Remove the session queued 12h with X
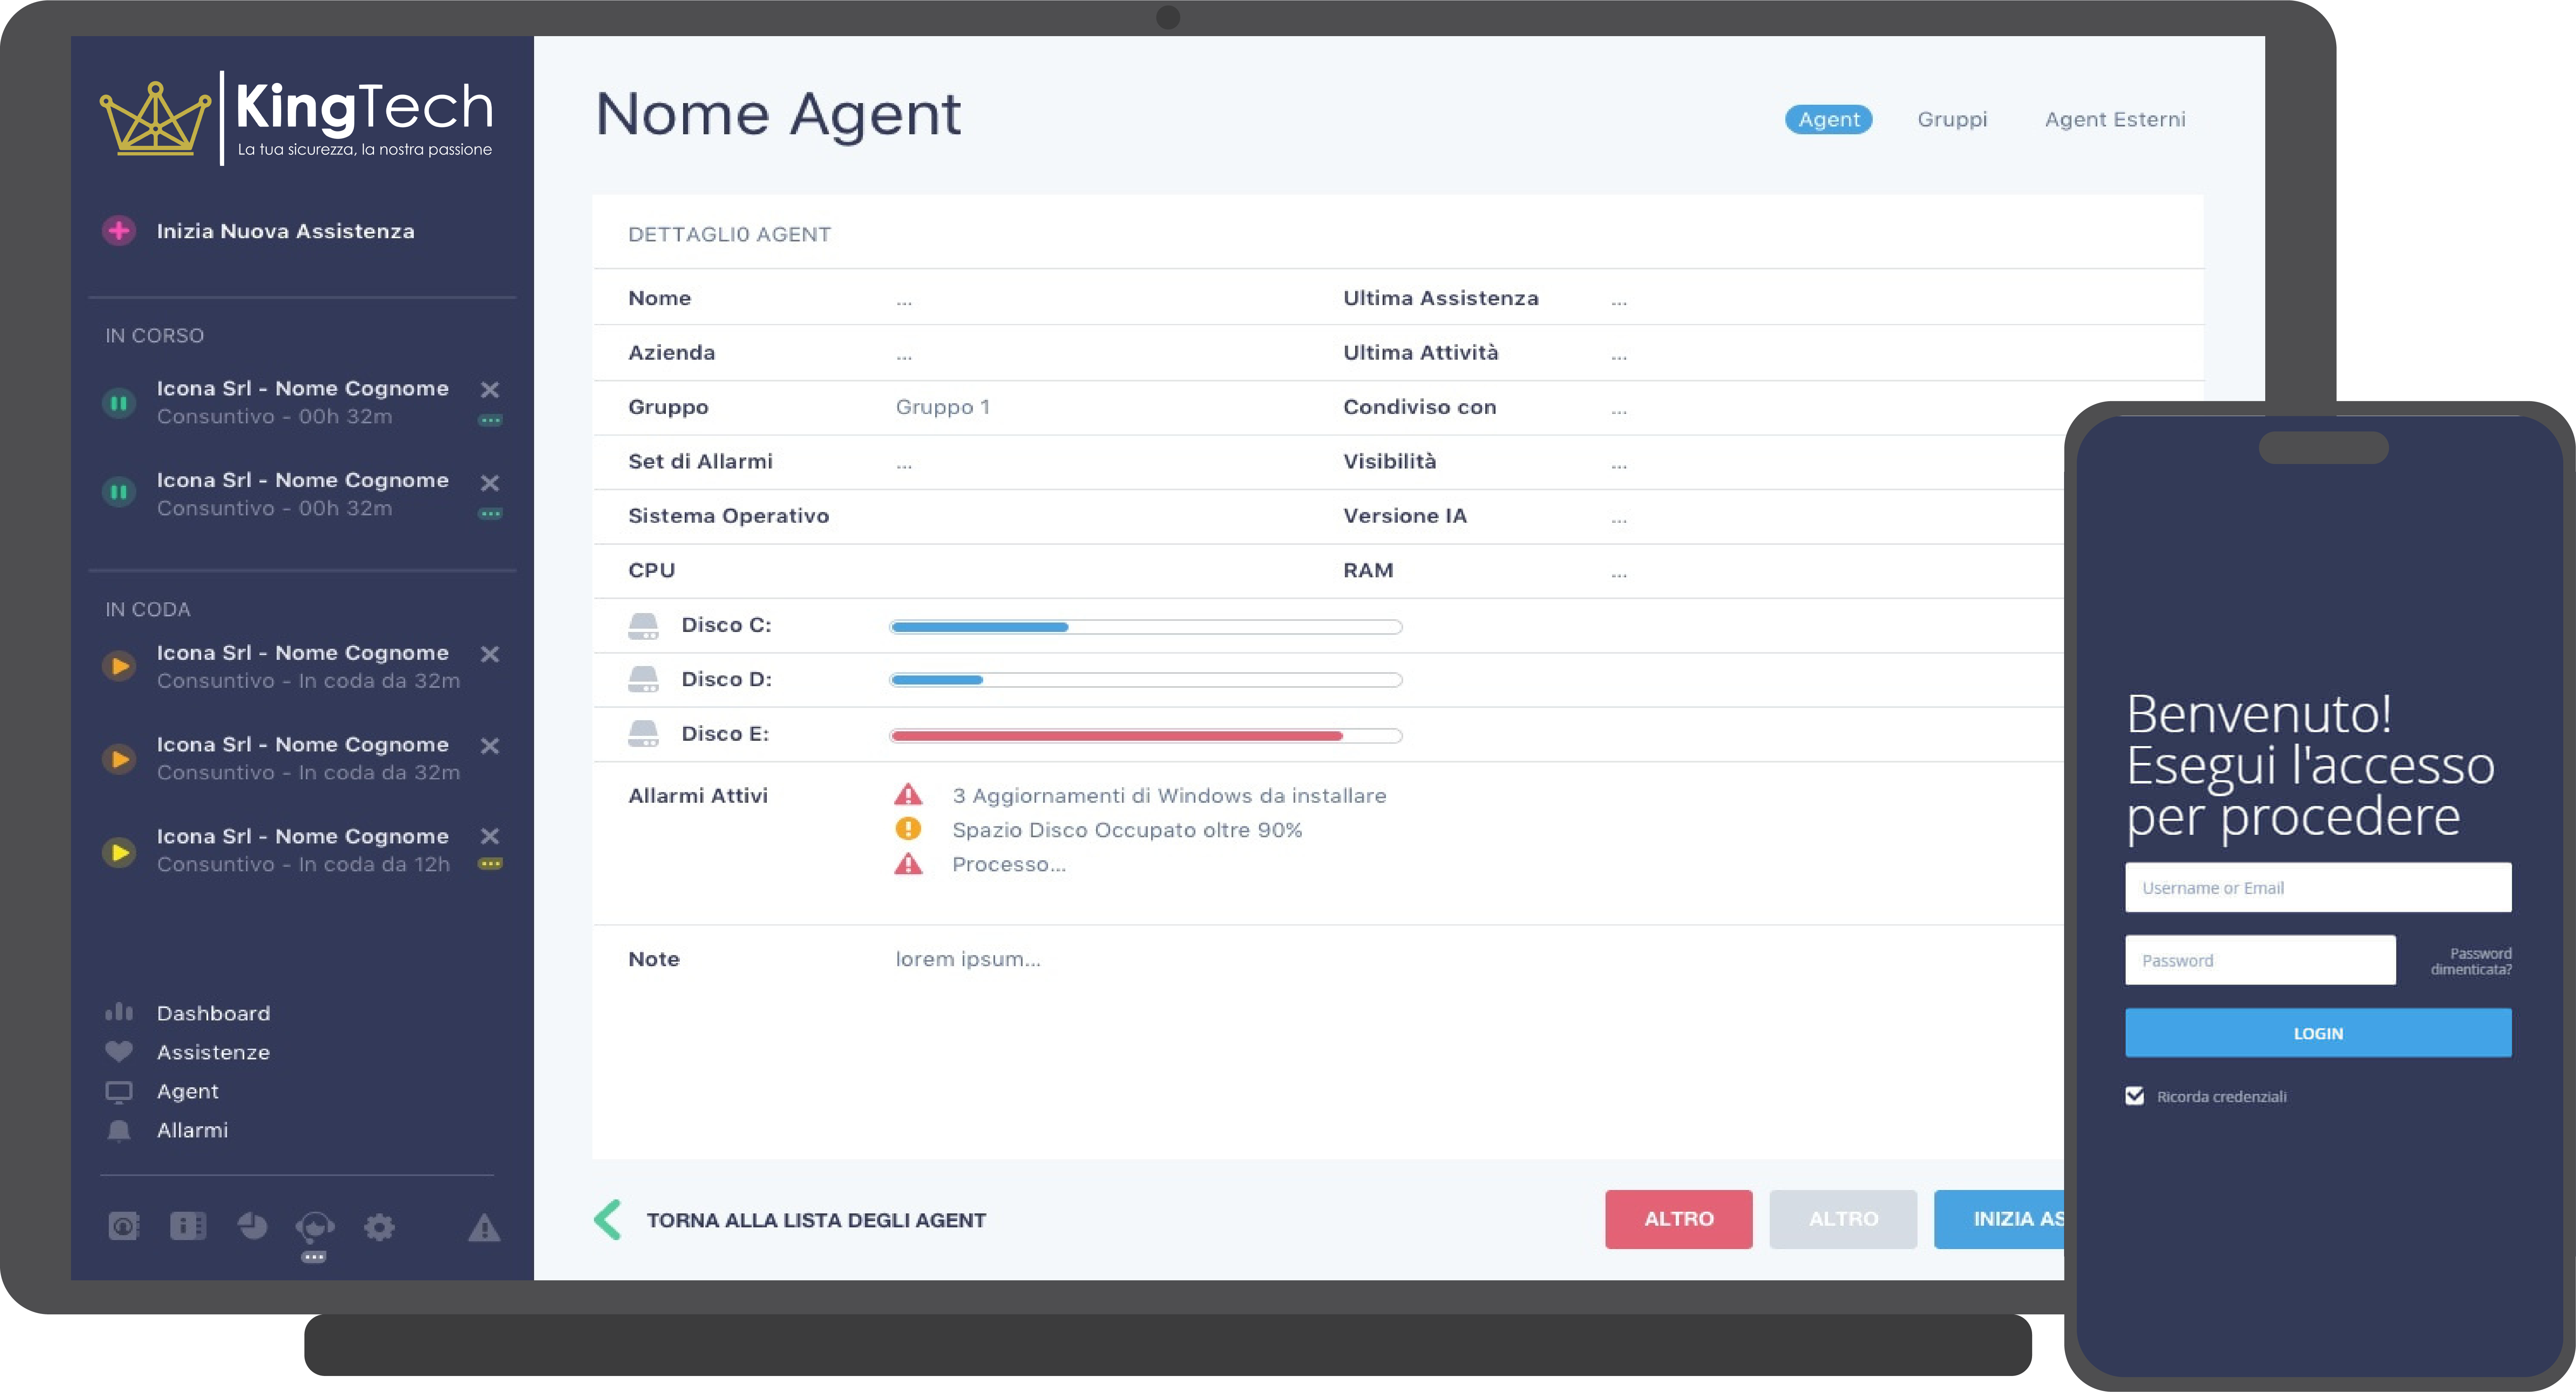This screenshot has width=2576, height=1392. (490, 836)
